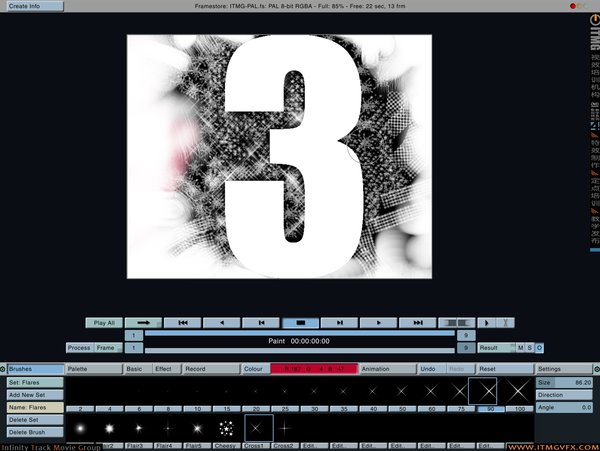Choose brush size preset 90
The width and height of the screenshot is (600, 451).
click(491, 409)
